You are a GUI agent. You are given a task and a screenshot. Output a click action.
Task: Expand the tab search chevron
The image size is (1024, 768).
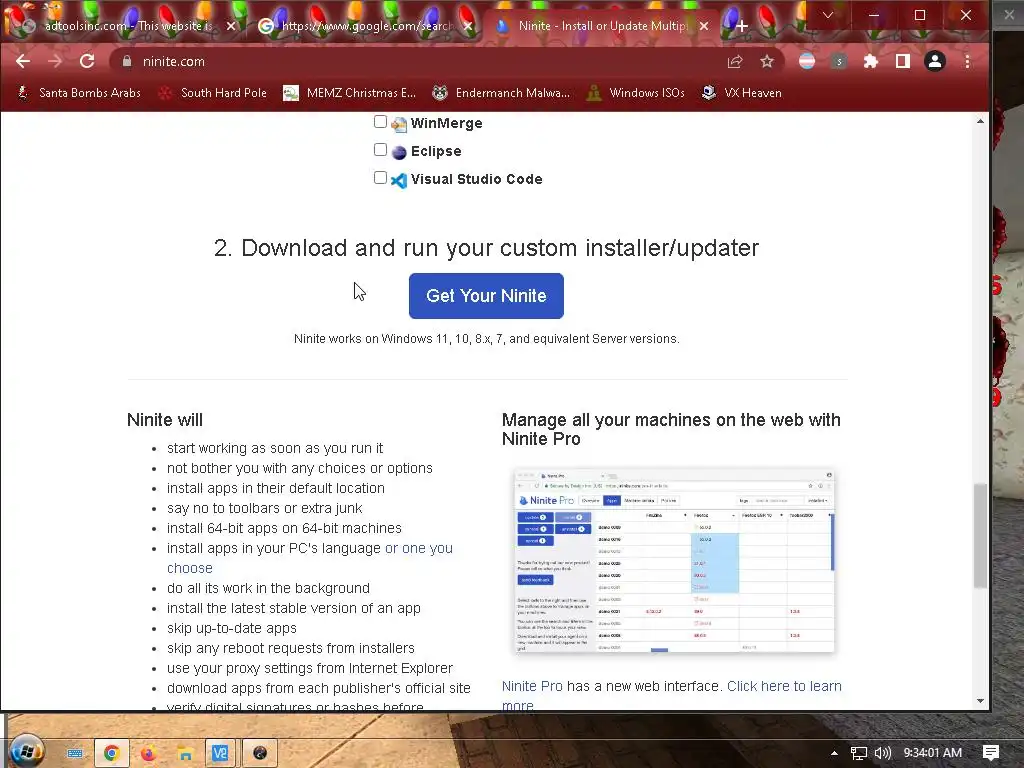(x=827, y=14)
